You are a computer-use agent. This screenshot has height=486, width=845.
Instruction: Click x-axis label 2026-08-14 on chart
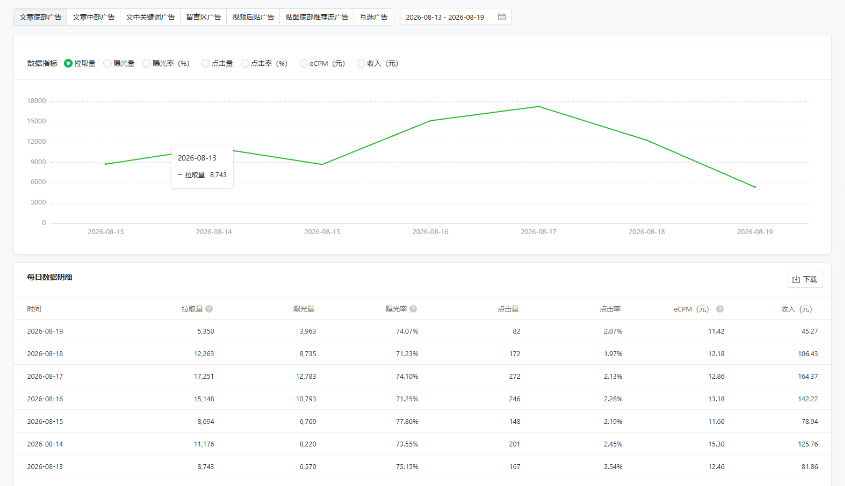(214, 232)
